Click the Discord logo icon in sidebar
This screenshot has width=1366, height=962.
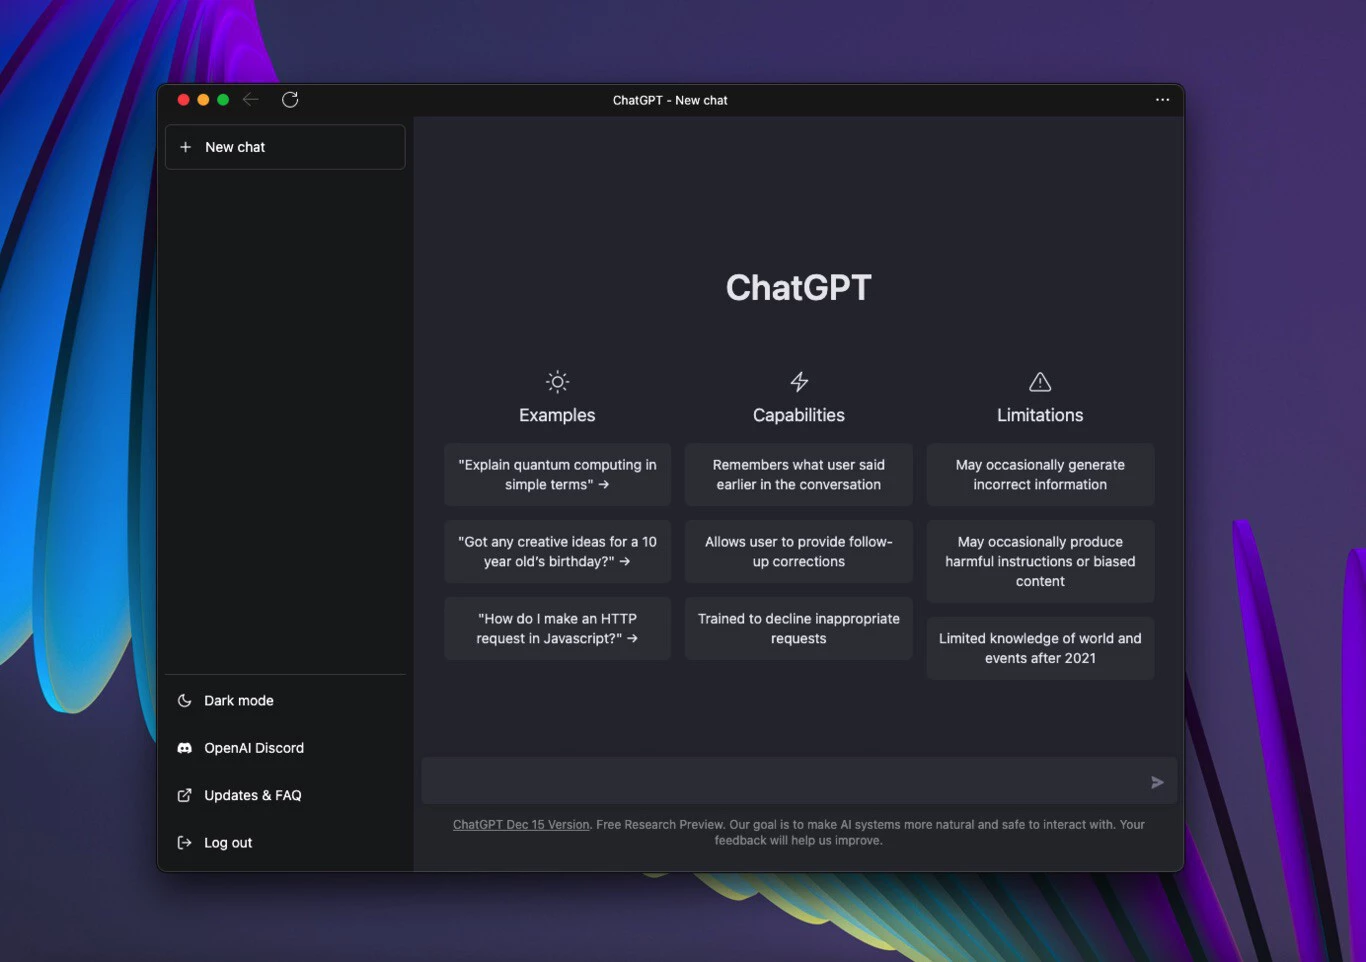[x=185, y=748]
